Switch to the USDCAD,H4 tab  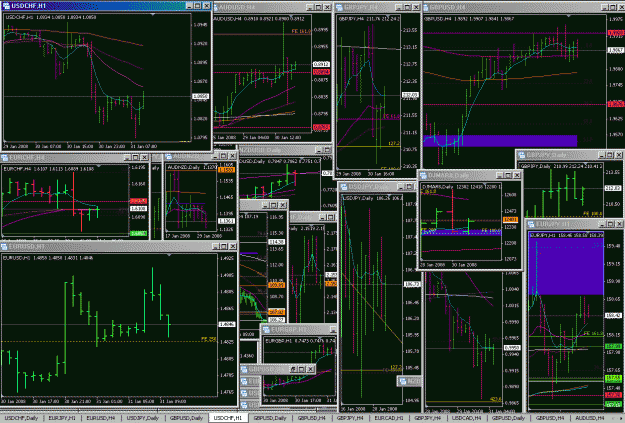click(466, 418)
